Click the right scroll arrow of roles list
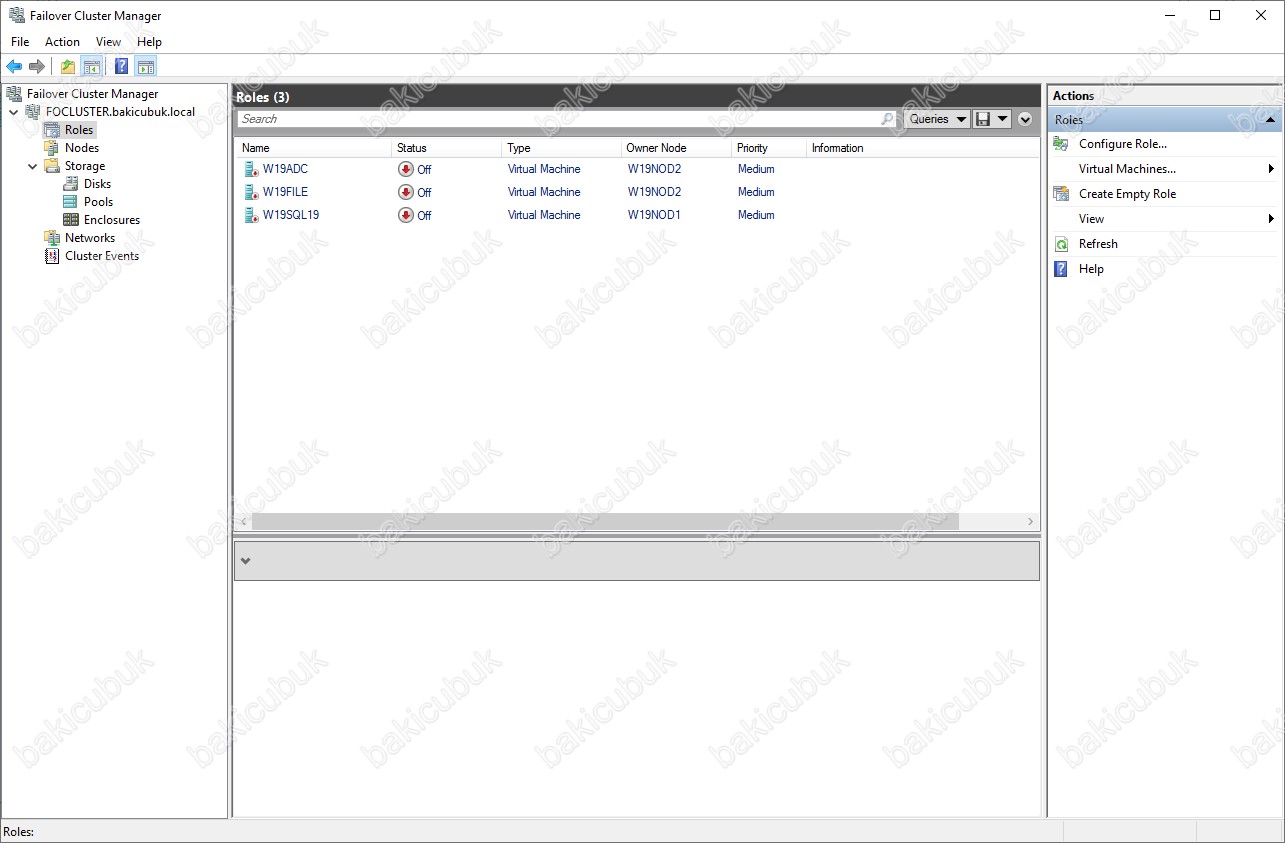This screenshot has width=1285, height=843. (x=1031, y=522)
